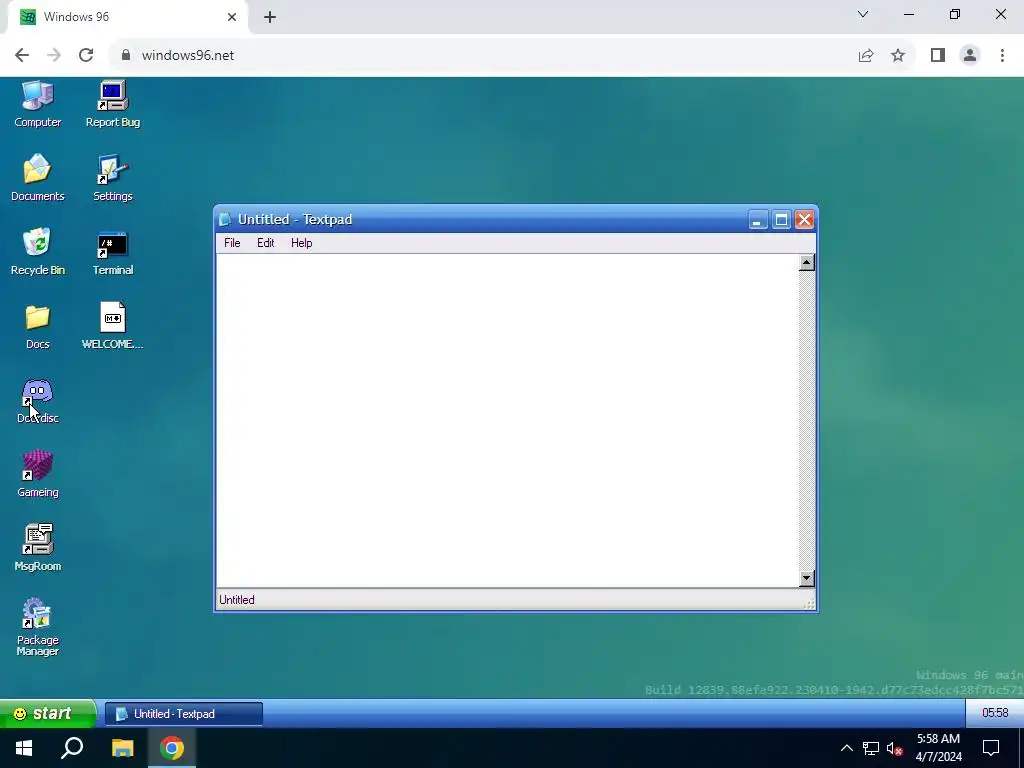Click the network tray icon
This screenshot has width=1024, height=768.
tap(871, 748)
